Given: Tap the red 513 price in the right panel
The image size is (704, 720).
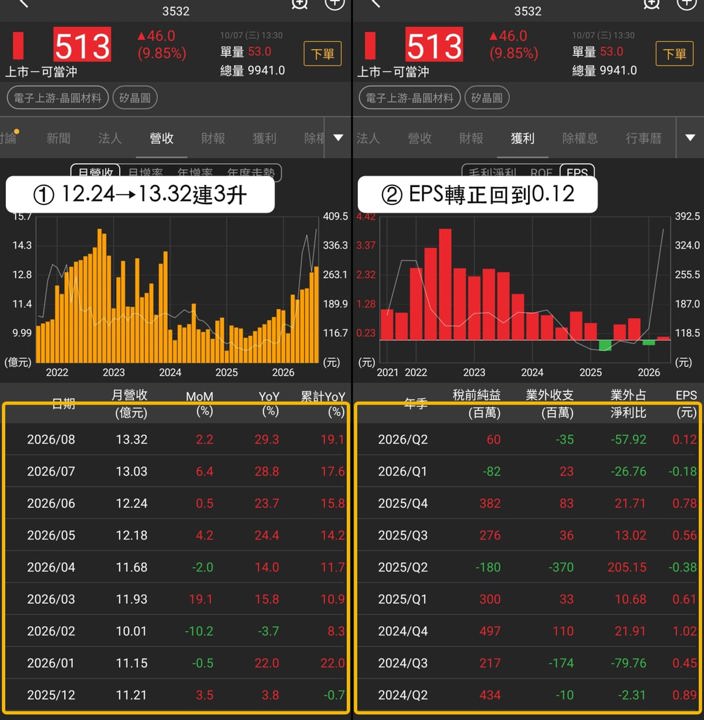Looking at the screenshot, I should pos(434,45).
